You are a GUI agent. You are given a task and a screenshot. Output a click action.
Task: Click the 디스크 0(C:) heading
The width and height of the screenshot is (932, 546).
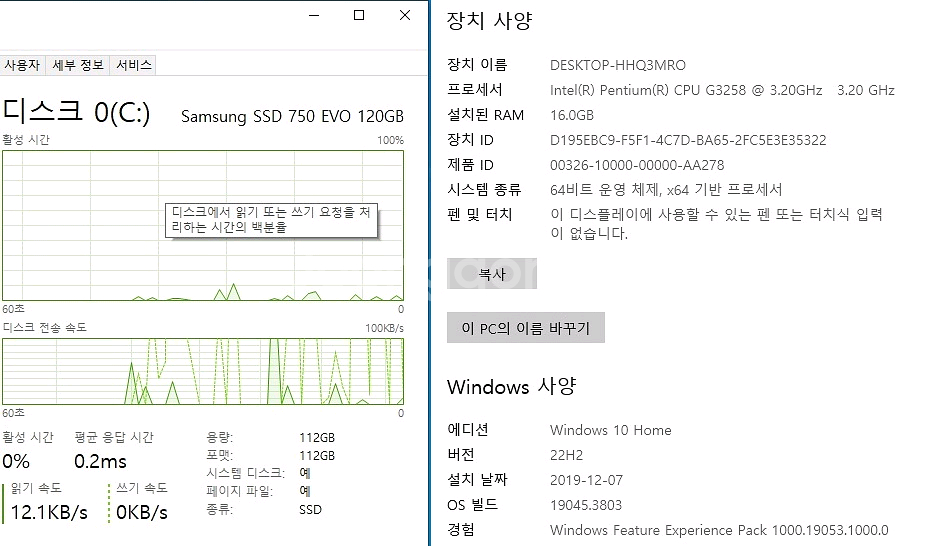[x=77, y=113]
